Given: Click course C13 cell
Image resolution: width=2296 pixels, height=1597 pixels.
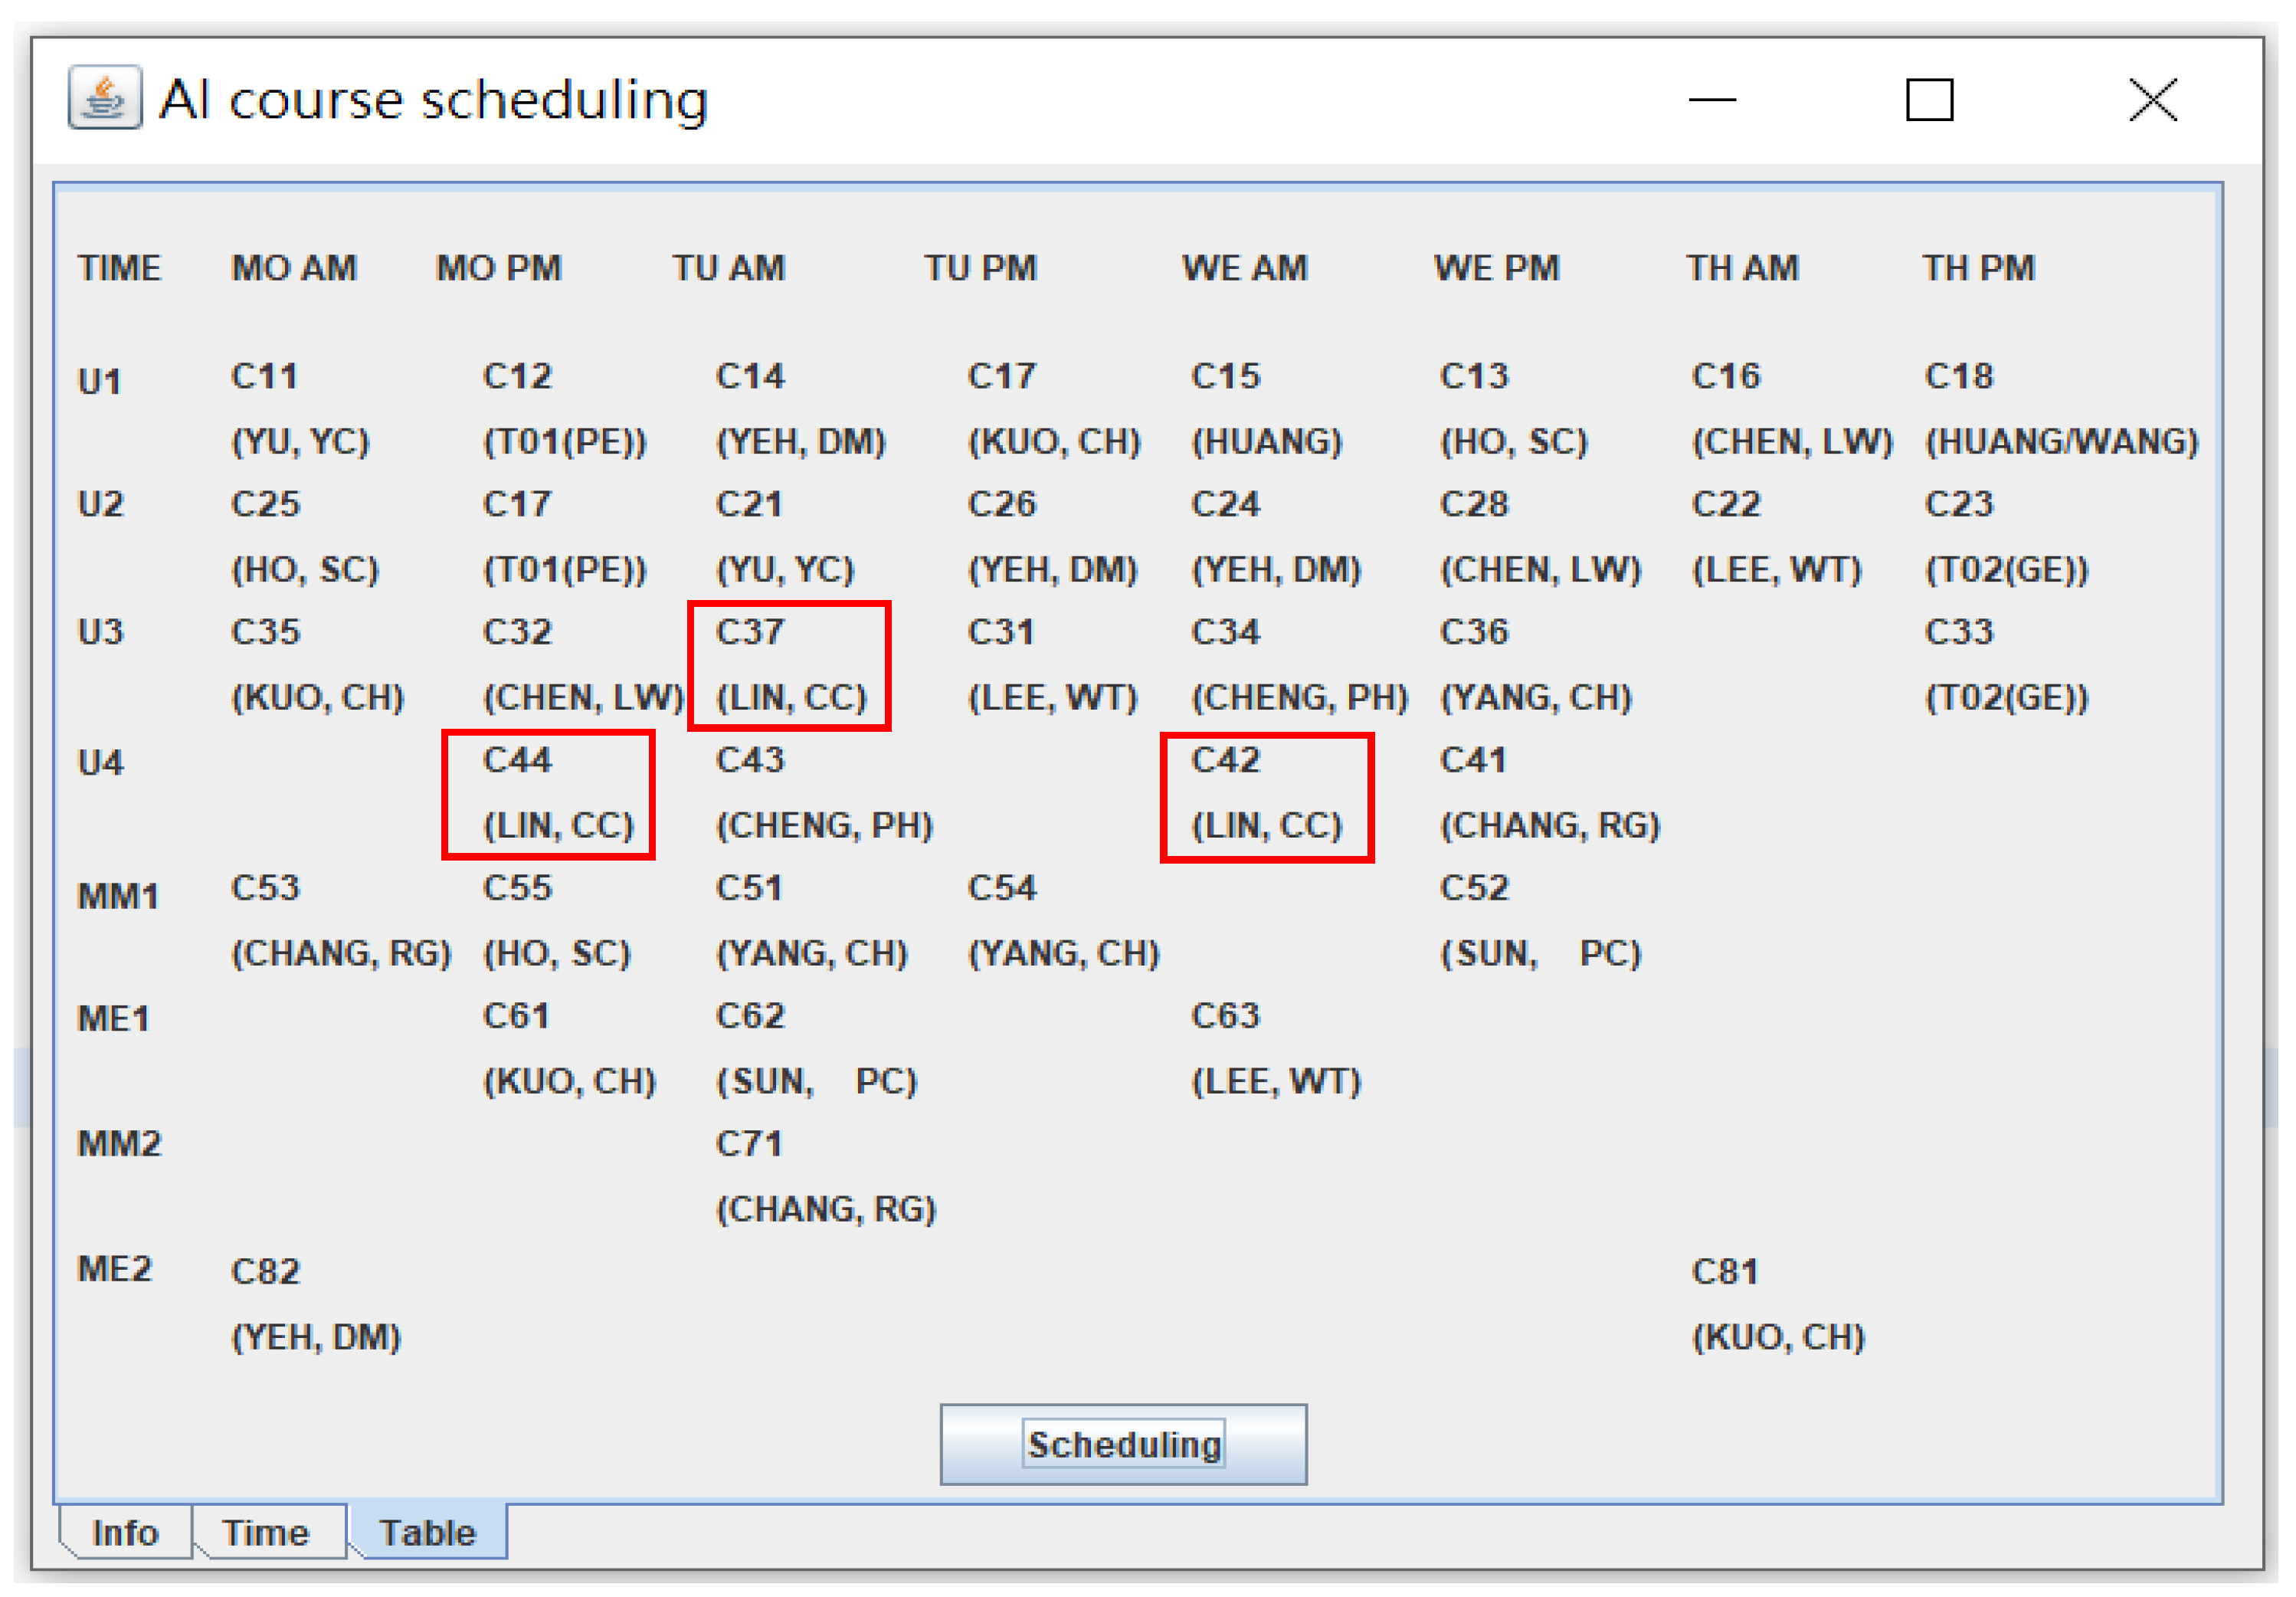Looking at the screenshot, I should [1474, 375].
